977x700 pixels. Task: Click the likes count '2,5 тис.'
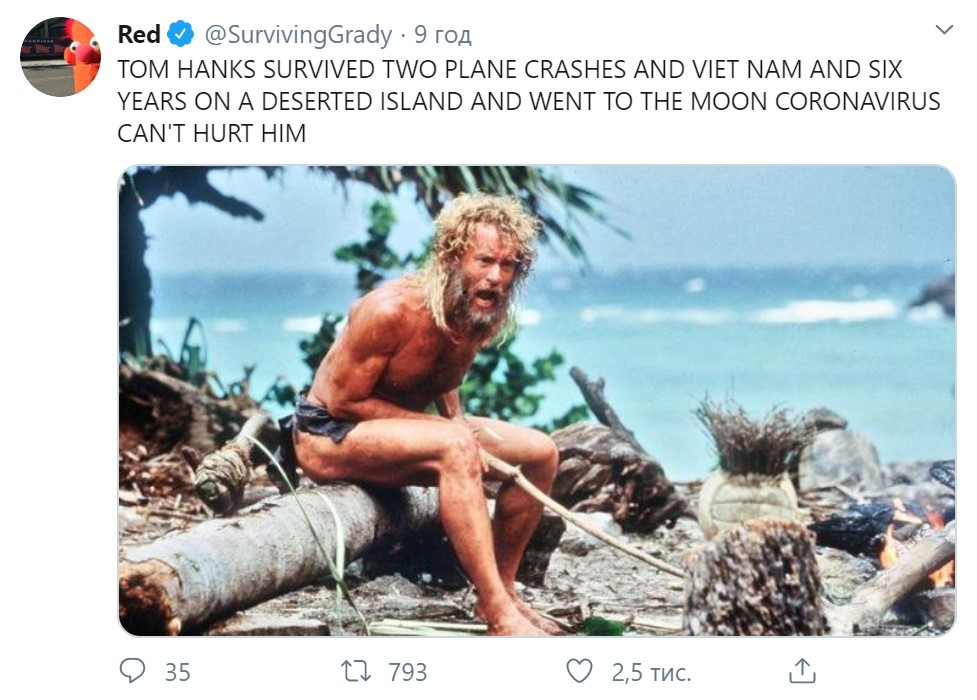tap(651, 672)
